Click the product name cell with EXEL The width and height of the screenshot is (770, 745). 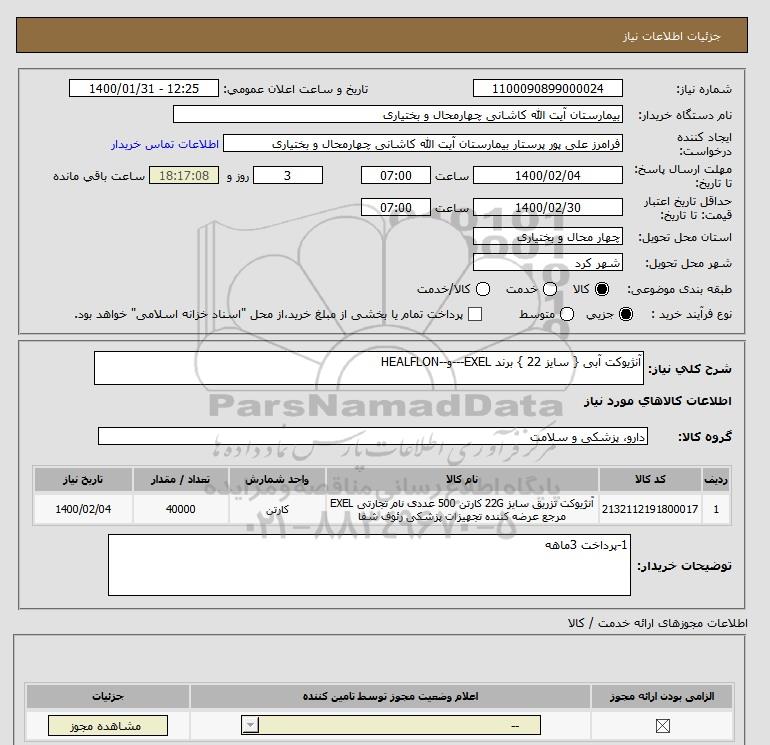click(x=462, y=509)
